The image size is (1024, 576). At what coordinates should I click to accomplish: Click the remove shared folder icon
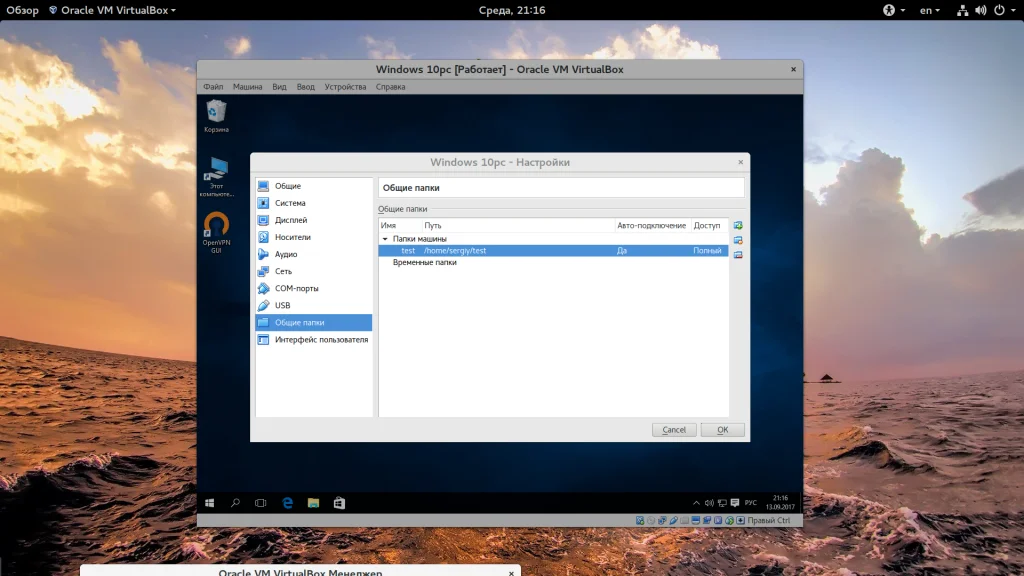click(x=738, y=255)
